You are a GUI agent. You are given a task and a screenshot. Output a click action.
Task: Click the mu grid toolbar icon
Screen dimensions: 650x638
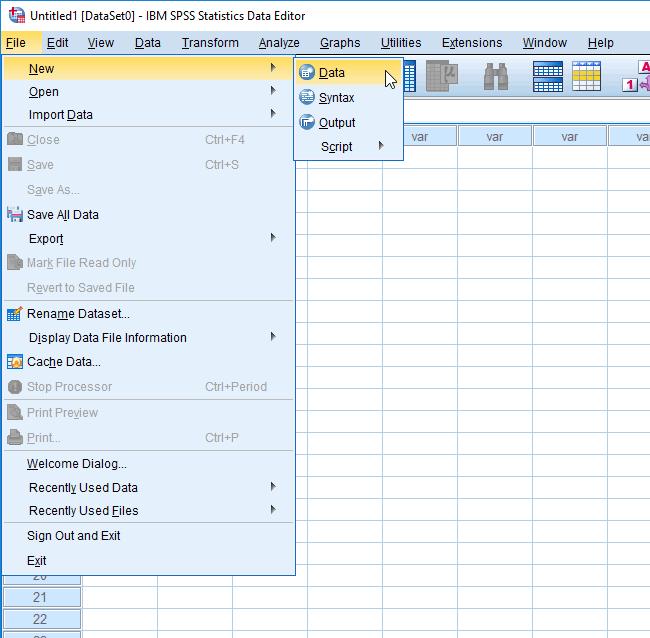pyautogui.click(x=442, y=76)
